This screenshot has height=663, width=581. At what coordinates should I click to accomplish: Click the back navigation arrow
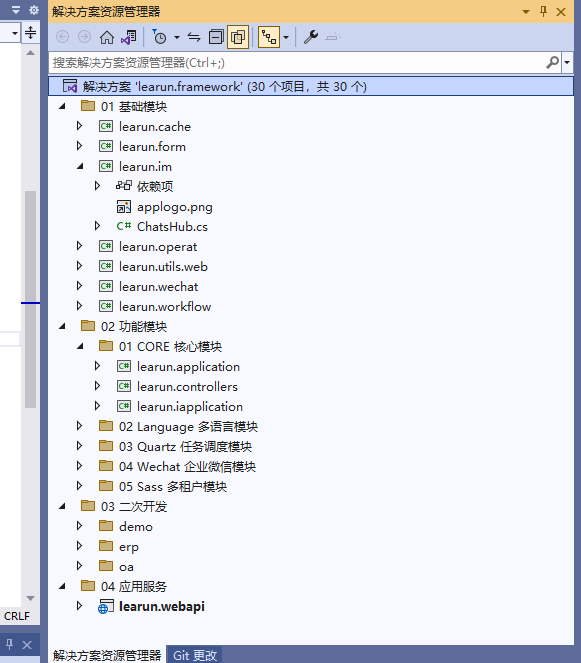[63, 37]
